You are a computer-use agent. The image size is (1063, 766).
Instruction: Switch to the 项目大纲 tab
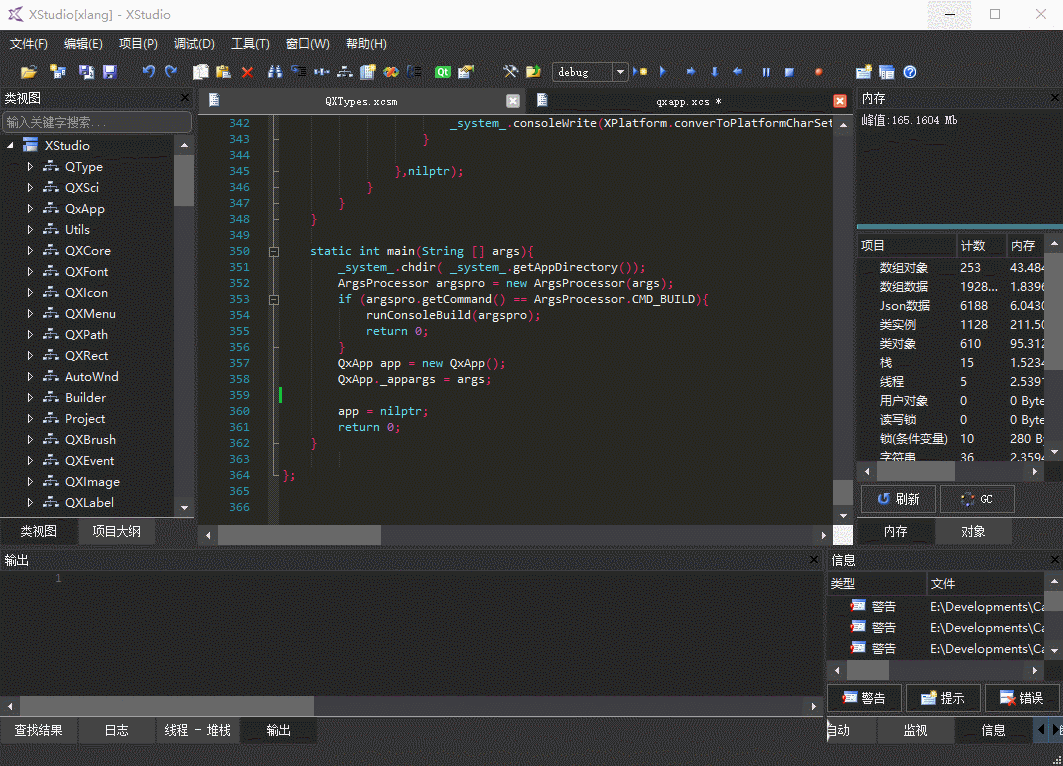pyautogui.click(x=117, y=531)
